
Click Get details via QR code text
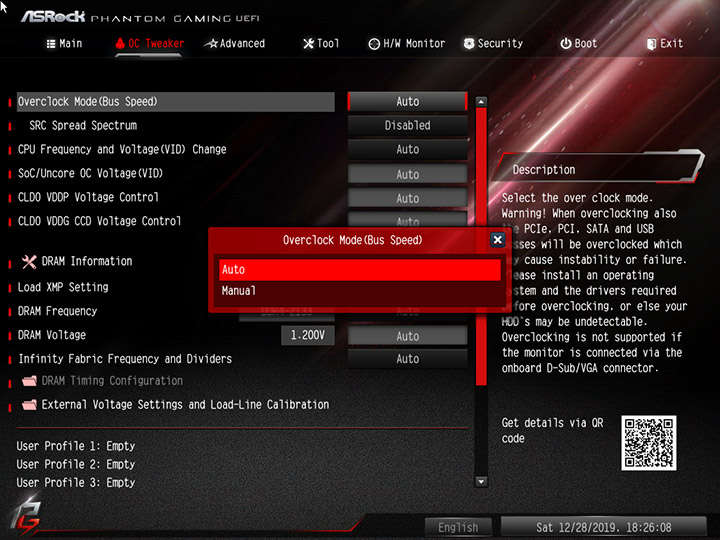552,430
